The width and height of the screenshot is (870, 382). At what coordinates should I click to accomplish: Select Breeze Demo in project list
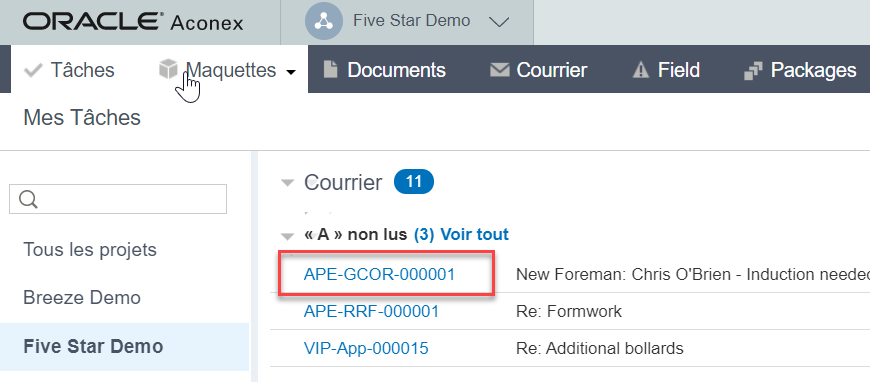coord(82,298)
